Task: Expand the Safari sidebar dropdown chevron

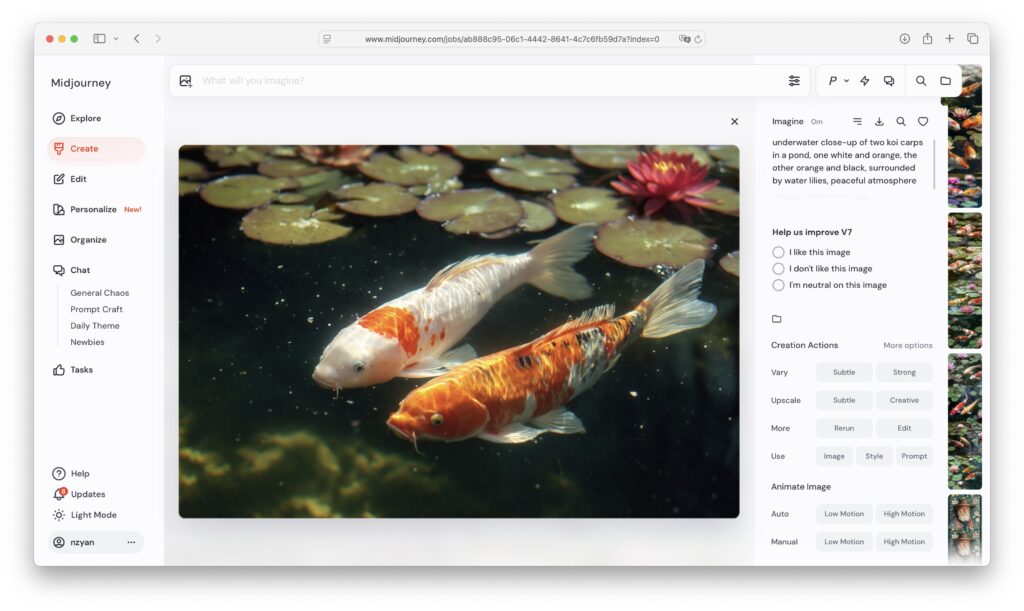Action: click(x=116, y=39)
